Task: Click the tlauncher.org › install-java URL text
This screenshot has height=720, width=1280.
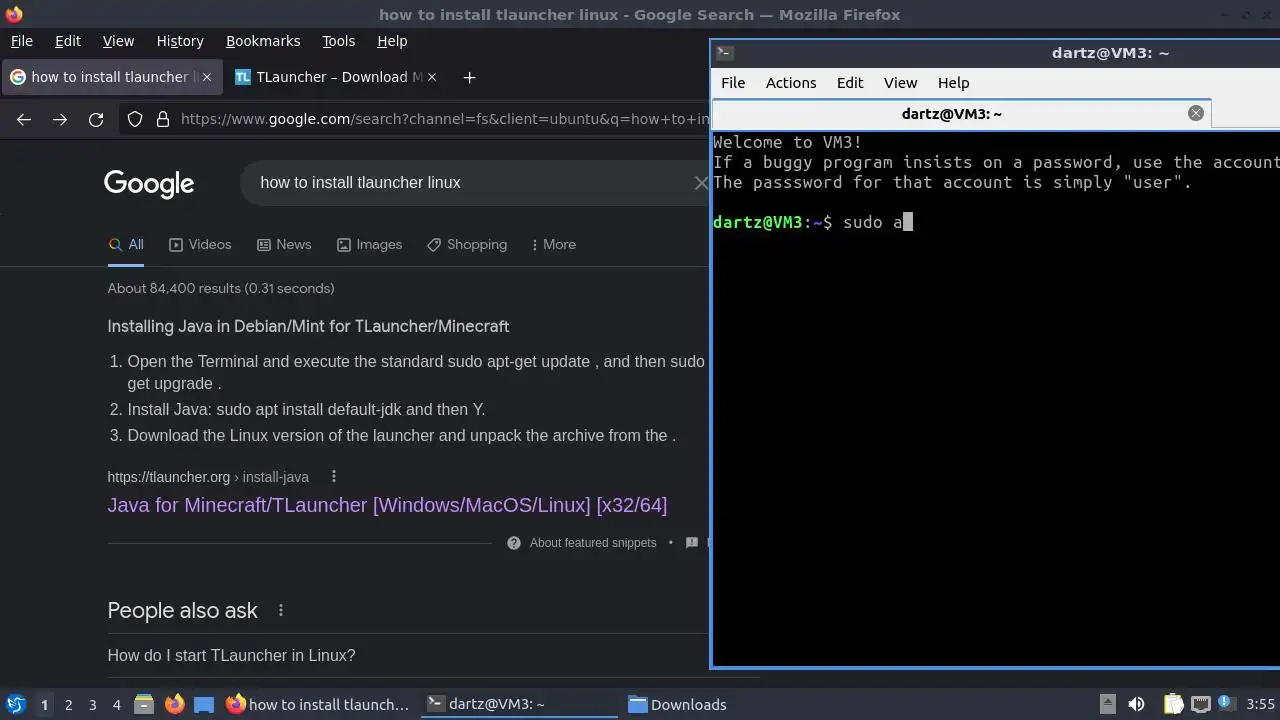Action: point(208,477)
